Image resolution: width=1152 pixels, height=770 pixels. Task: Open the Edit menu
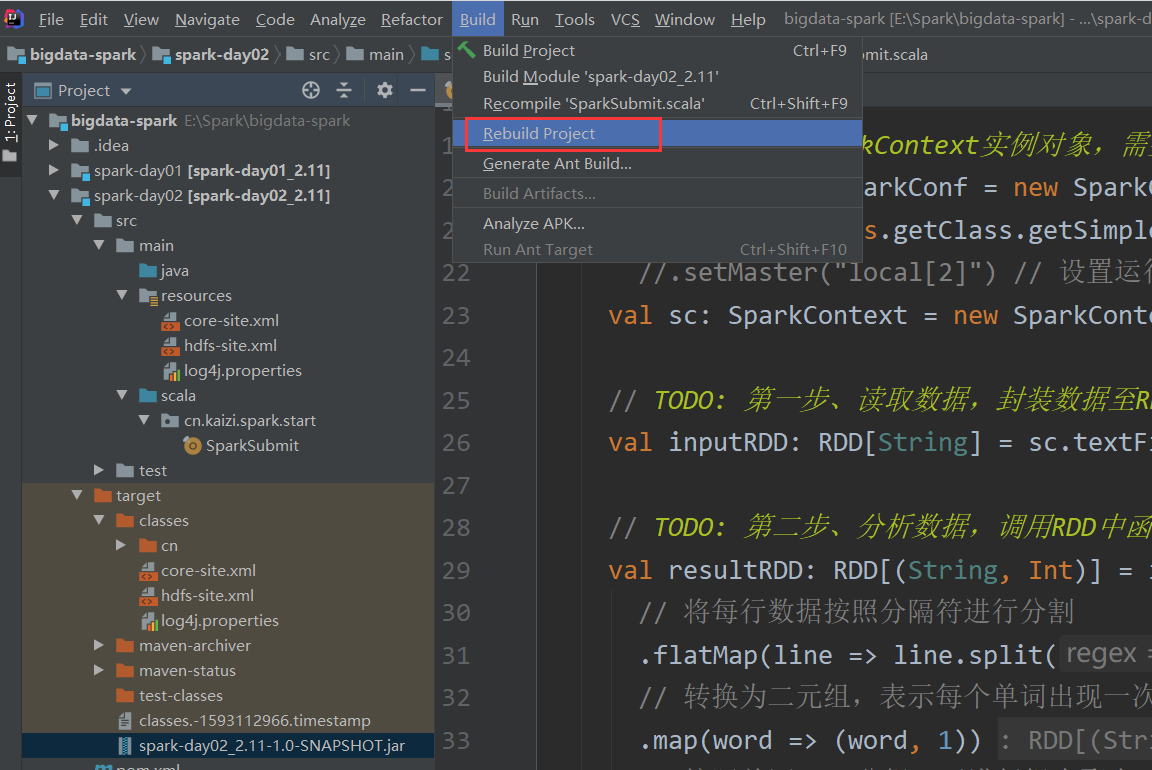93,19
